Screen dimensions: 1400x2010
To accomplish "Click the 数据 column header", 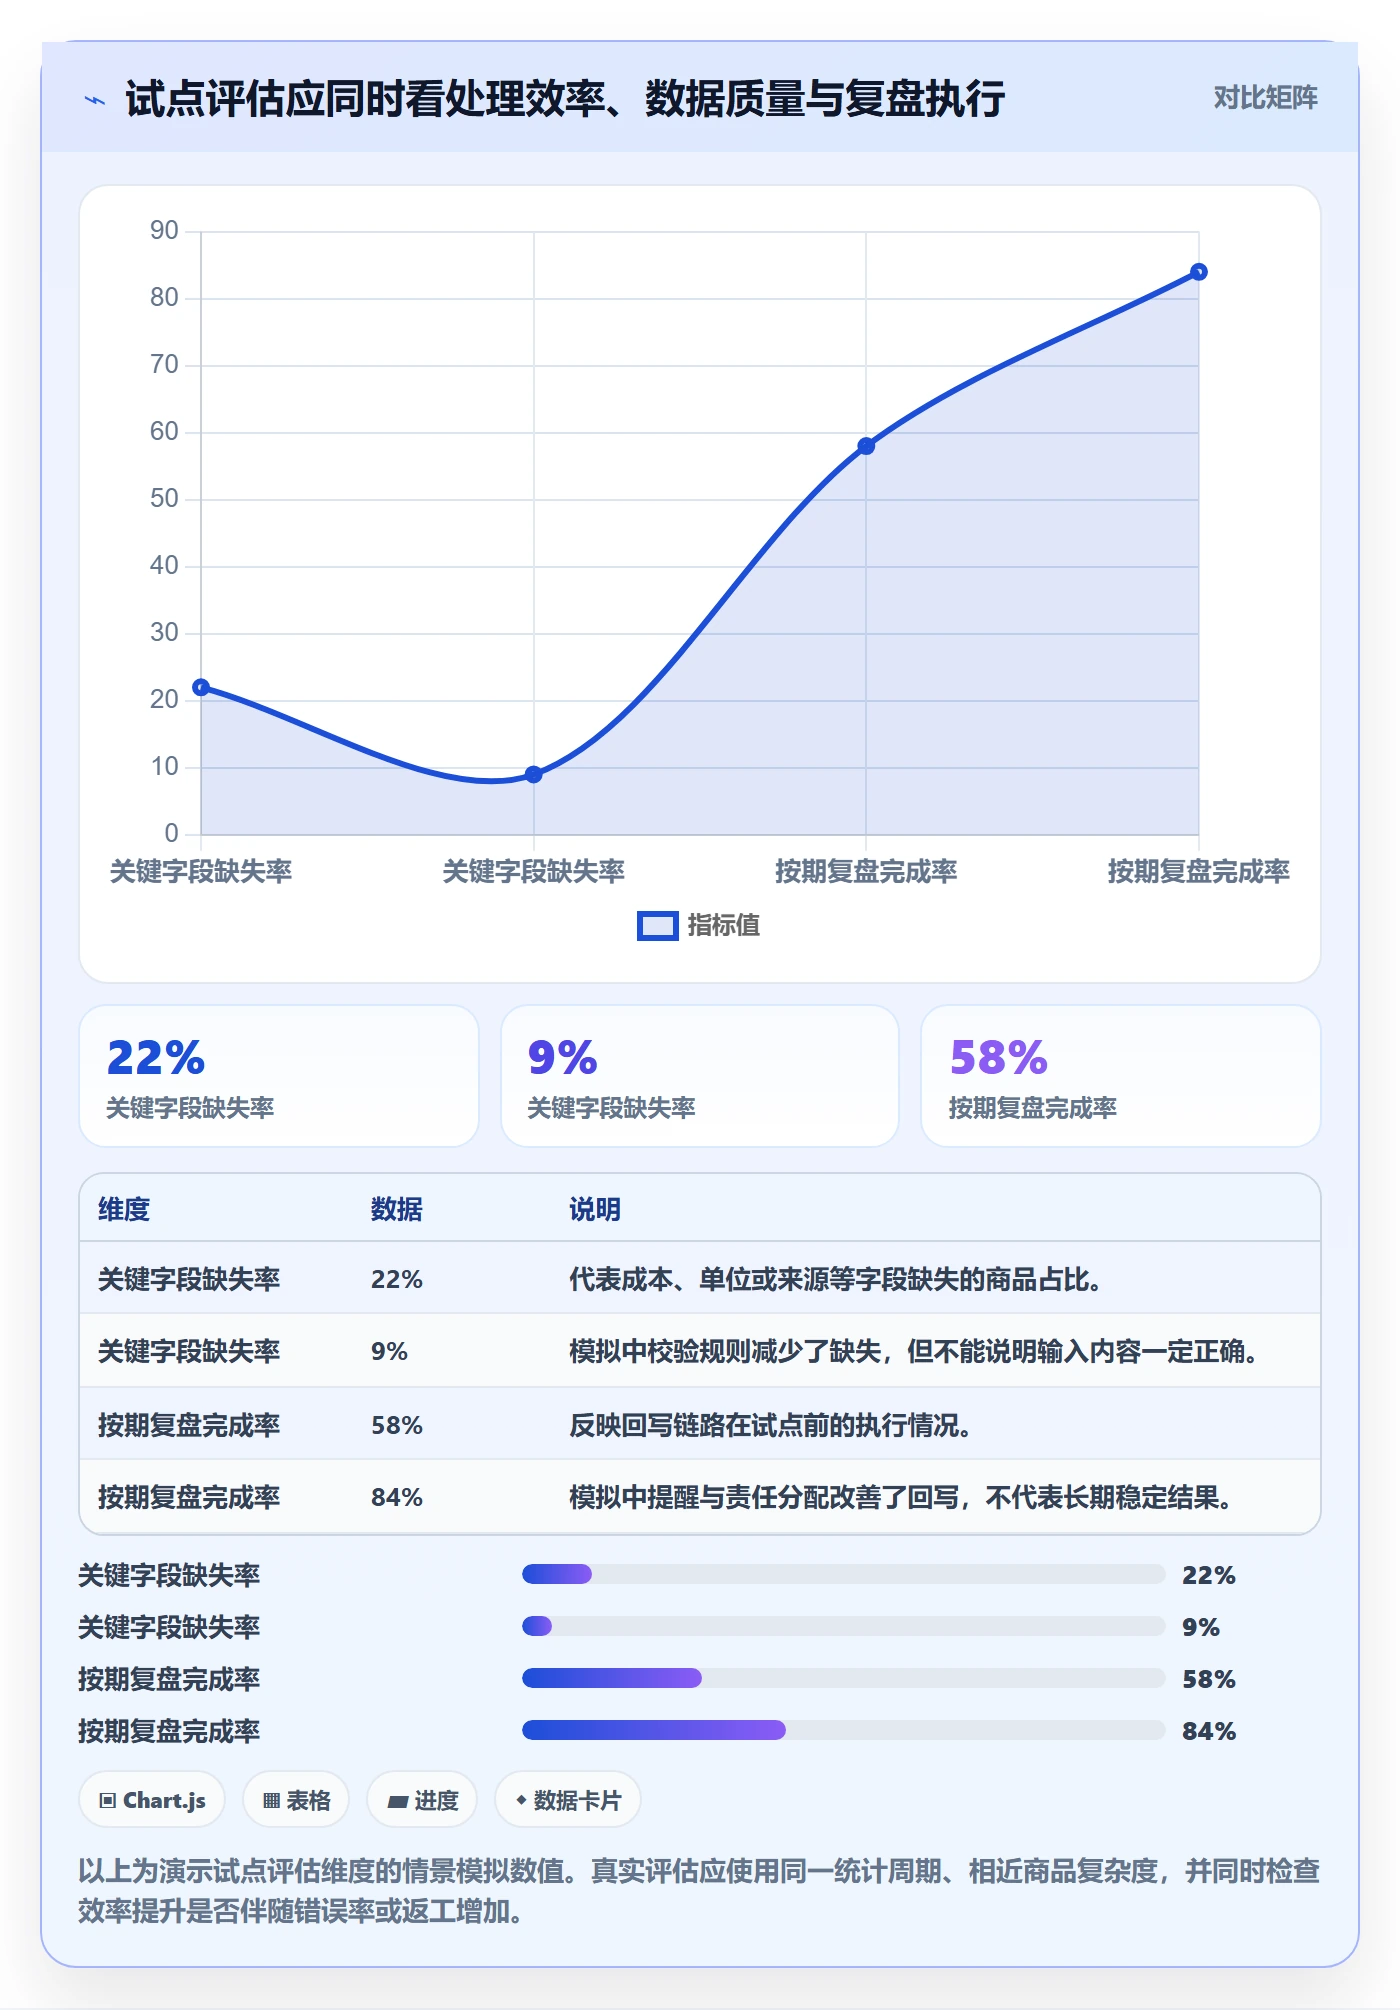I will click(x=397, y=1209).
